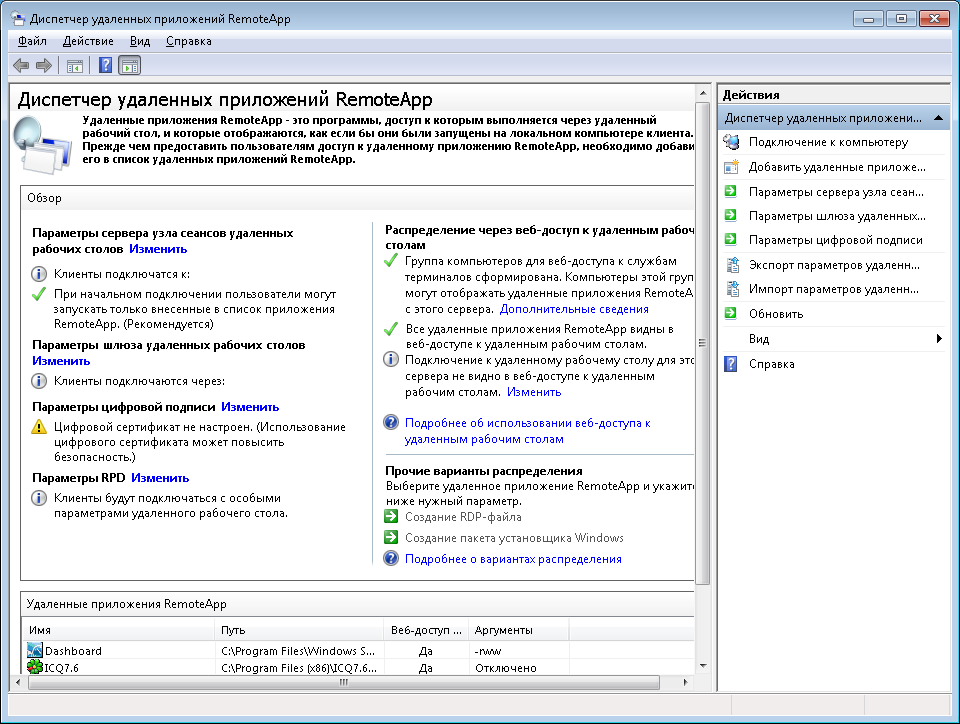Select Подключение к компьютеру action

pos(828,142)
